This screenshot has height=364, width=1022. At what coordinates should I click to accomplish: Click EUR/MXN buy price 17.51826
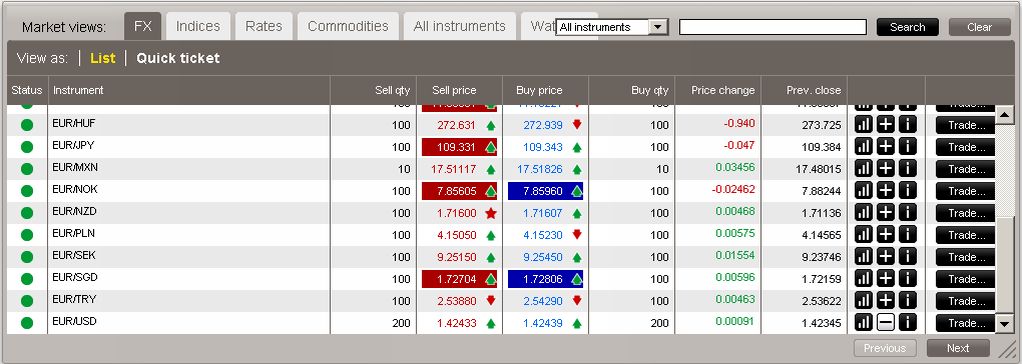tap(540, 169)
